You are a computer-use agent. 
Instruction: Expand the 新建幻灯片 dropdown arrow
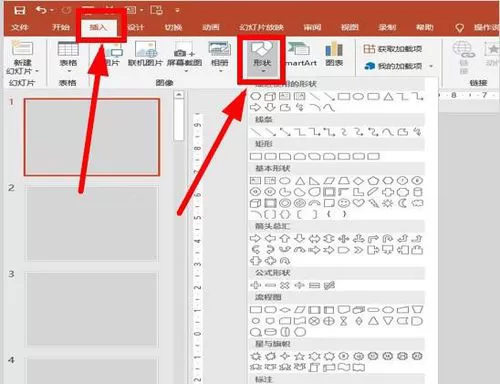(37, 71)
